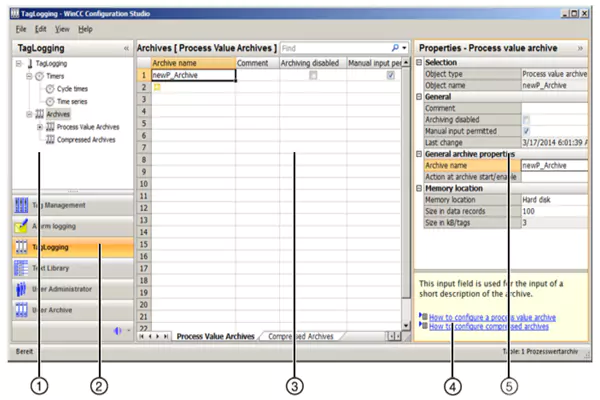600x400 pixels.
Task: Toggle Manual input permitted checkbox in row 1
Action: point(390,75)
